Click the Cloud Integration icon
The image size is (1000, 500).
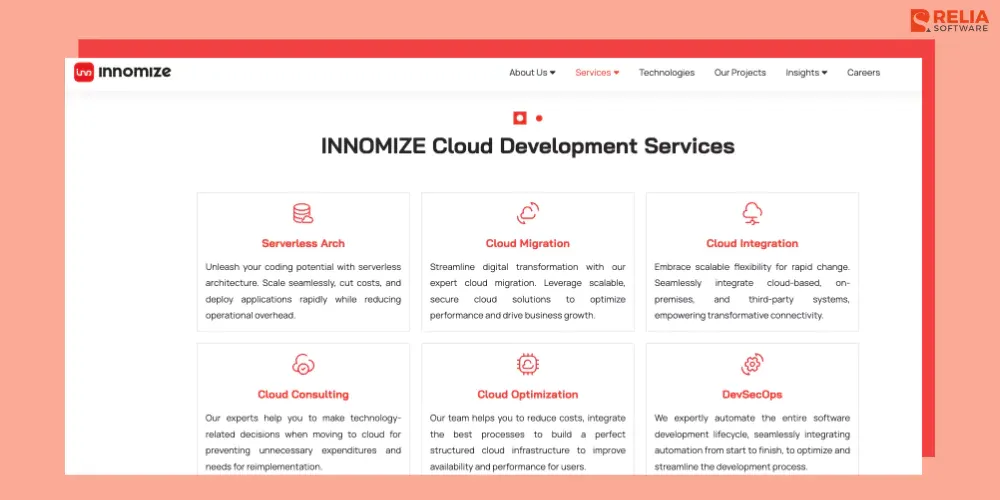[x=752, y=213]
